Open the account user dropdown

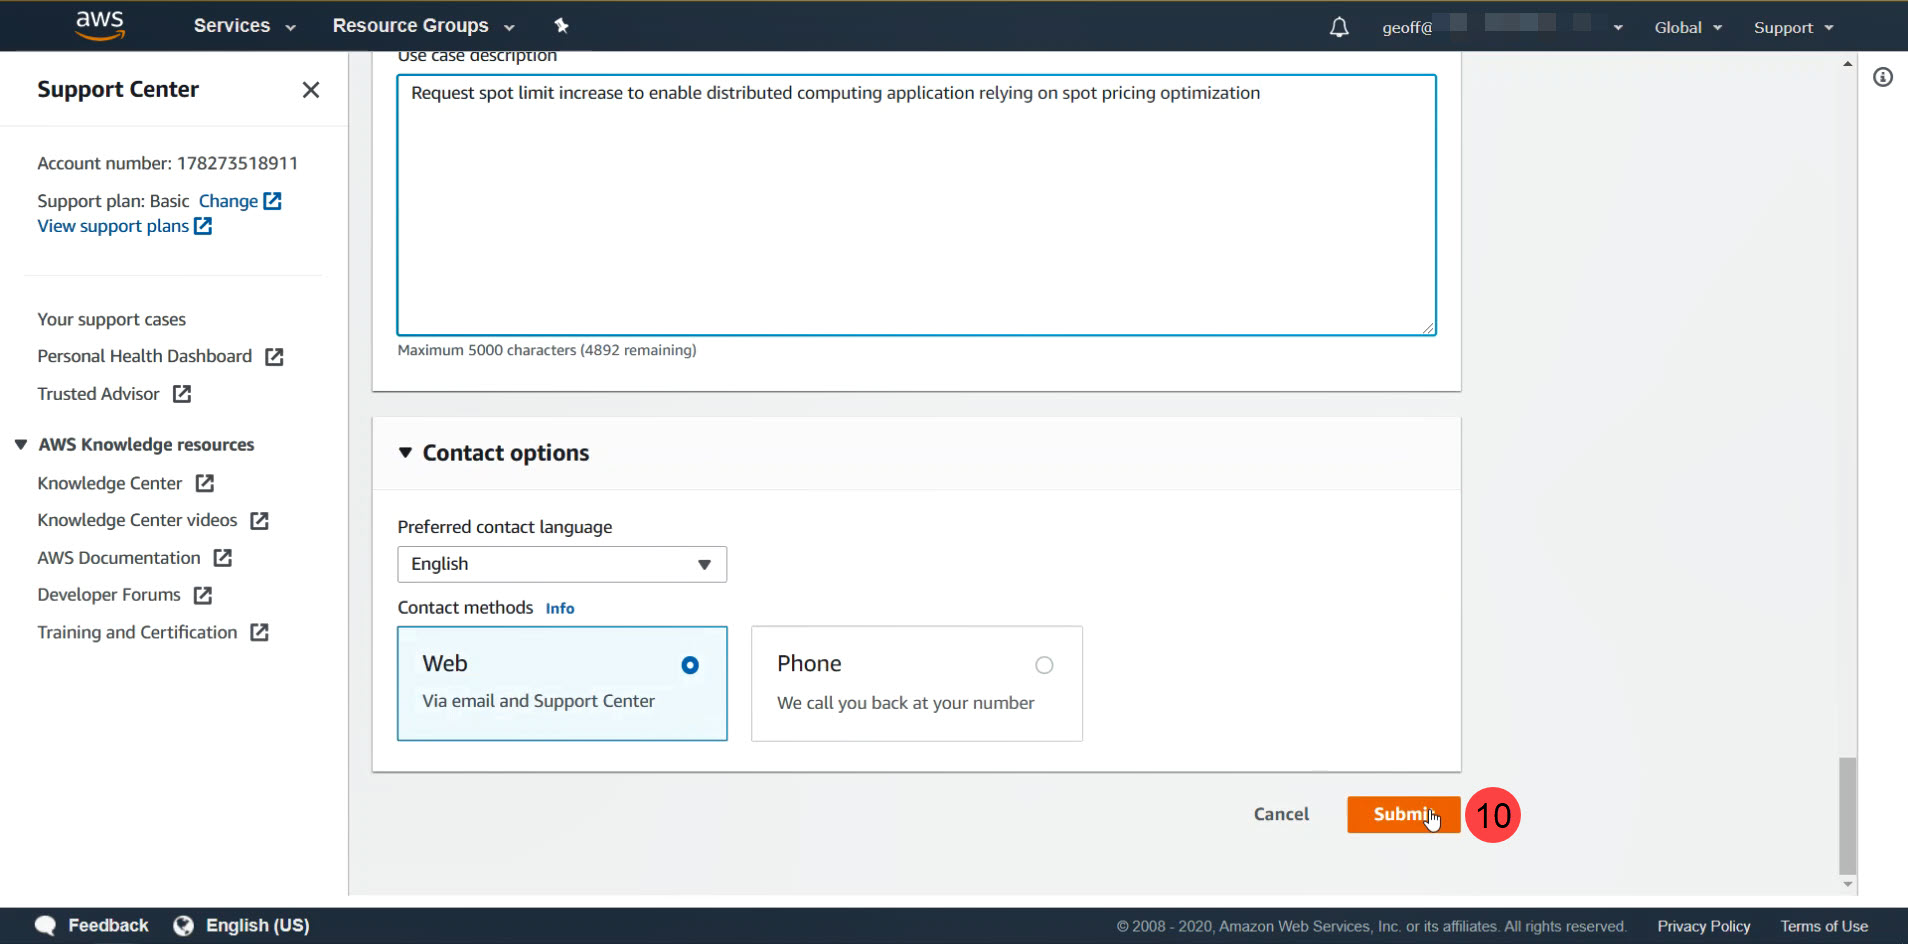tap(1502, 27)
